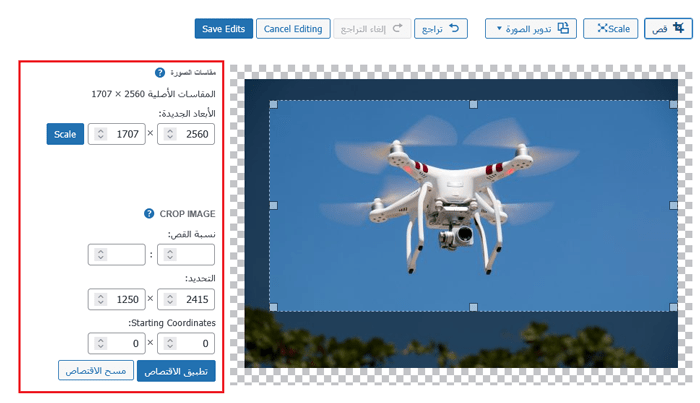The image size is (700, 403).
Task: Click the bottom-right crop selection handle
Action: 673,308
